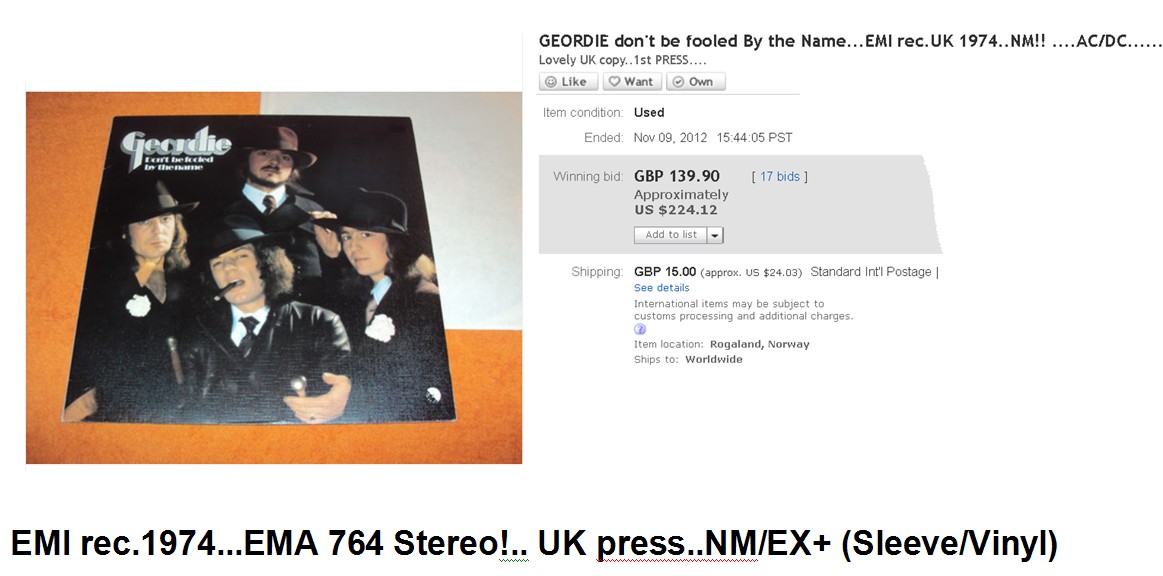Click the GBP 15.00 shipping cost
The height and width of the screenshot is (576, 1163).
tap(665, 272)
